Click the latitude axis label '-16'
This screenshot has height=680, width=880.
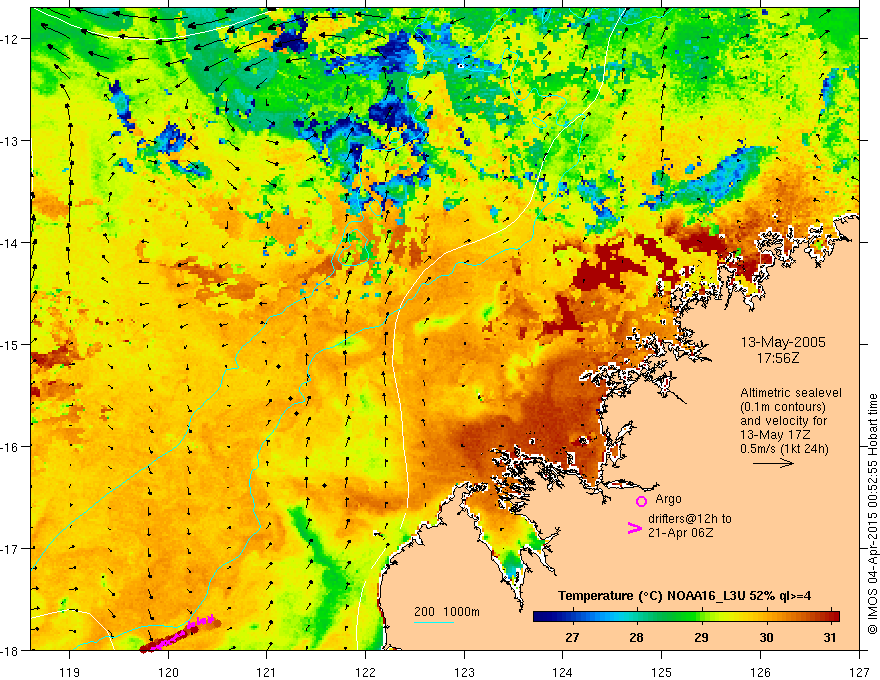click(11, 447)
